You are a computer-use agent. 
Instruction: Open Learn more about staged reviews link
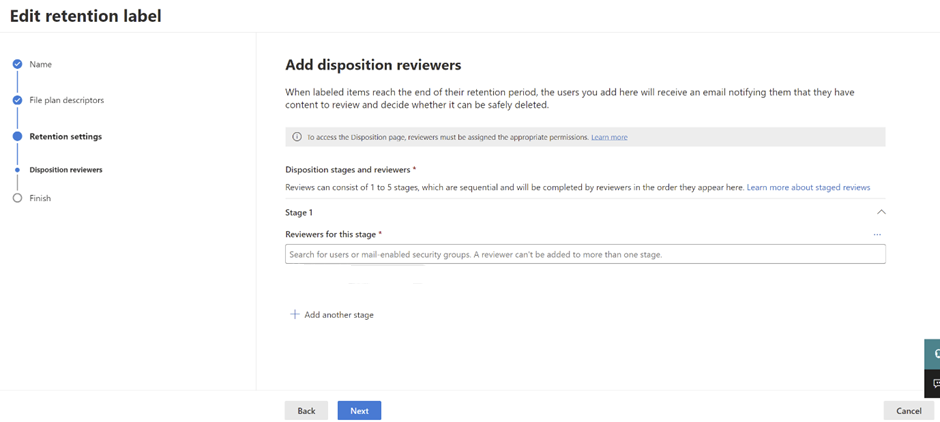[808, 187]
